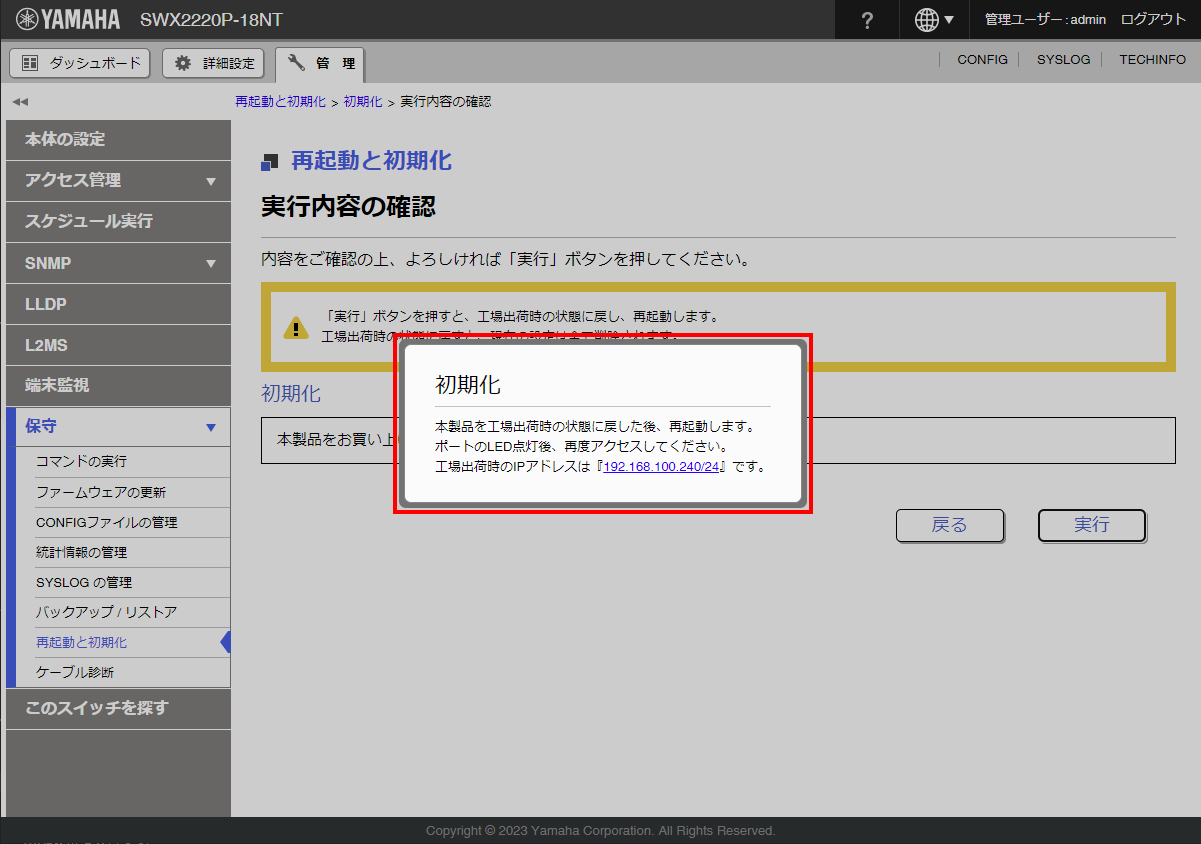
Task: Click the Yamaha logo
Action: pyautogui.click(x=68, y=20)
